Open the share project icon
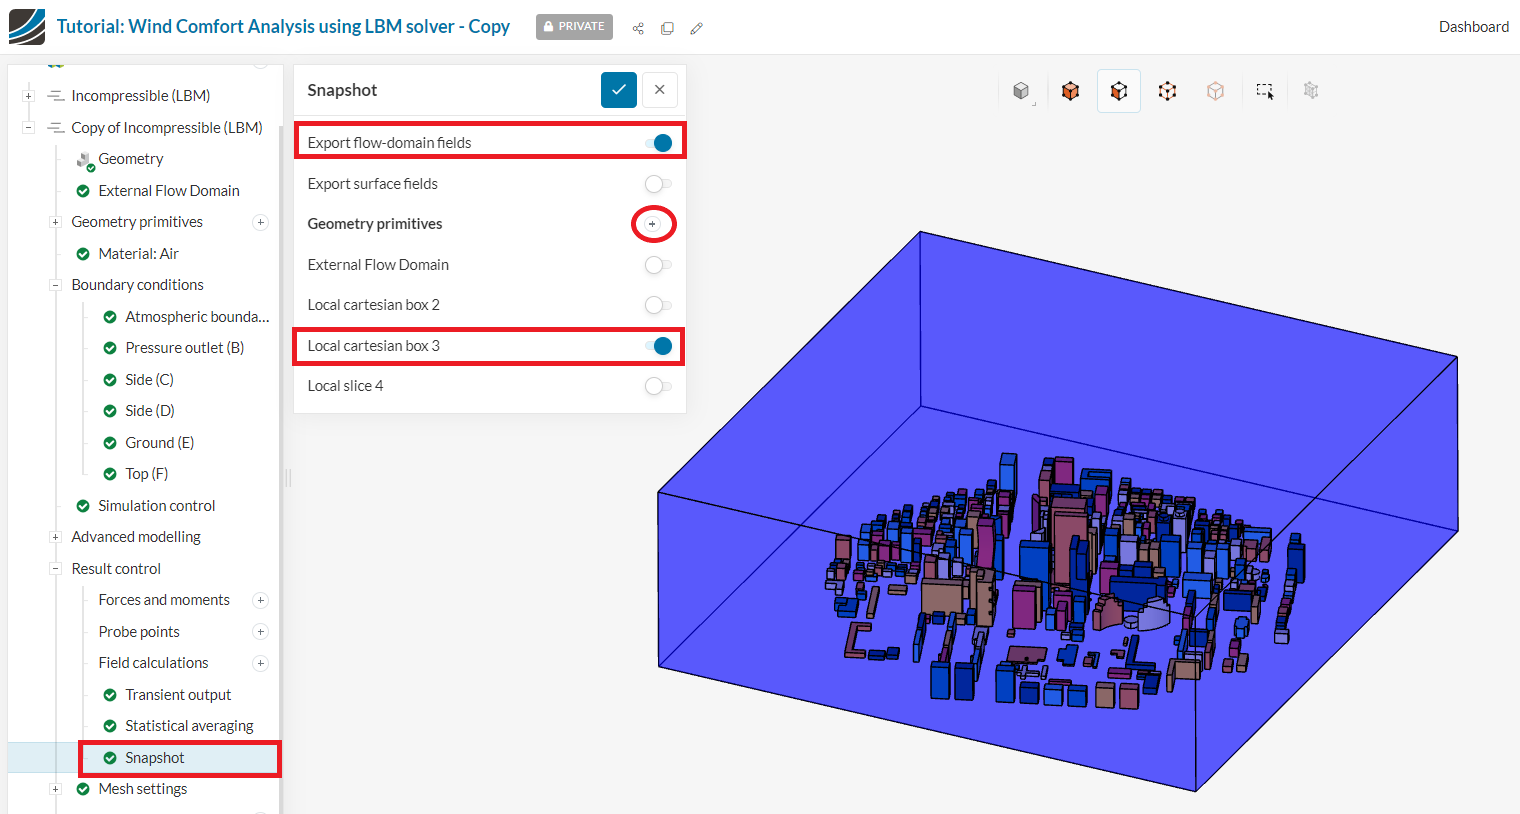Viewport: 1520px width, 814px height. click(x=638, y=28)
